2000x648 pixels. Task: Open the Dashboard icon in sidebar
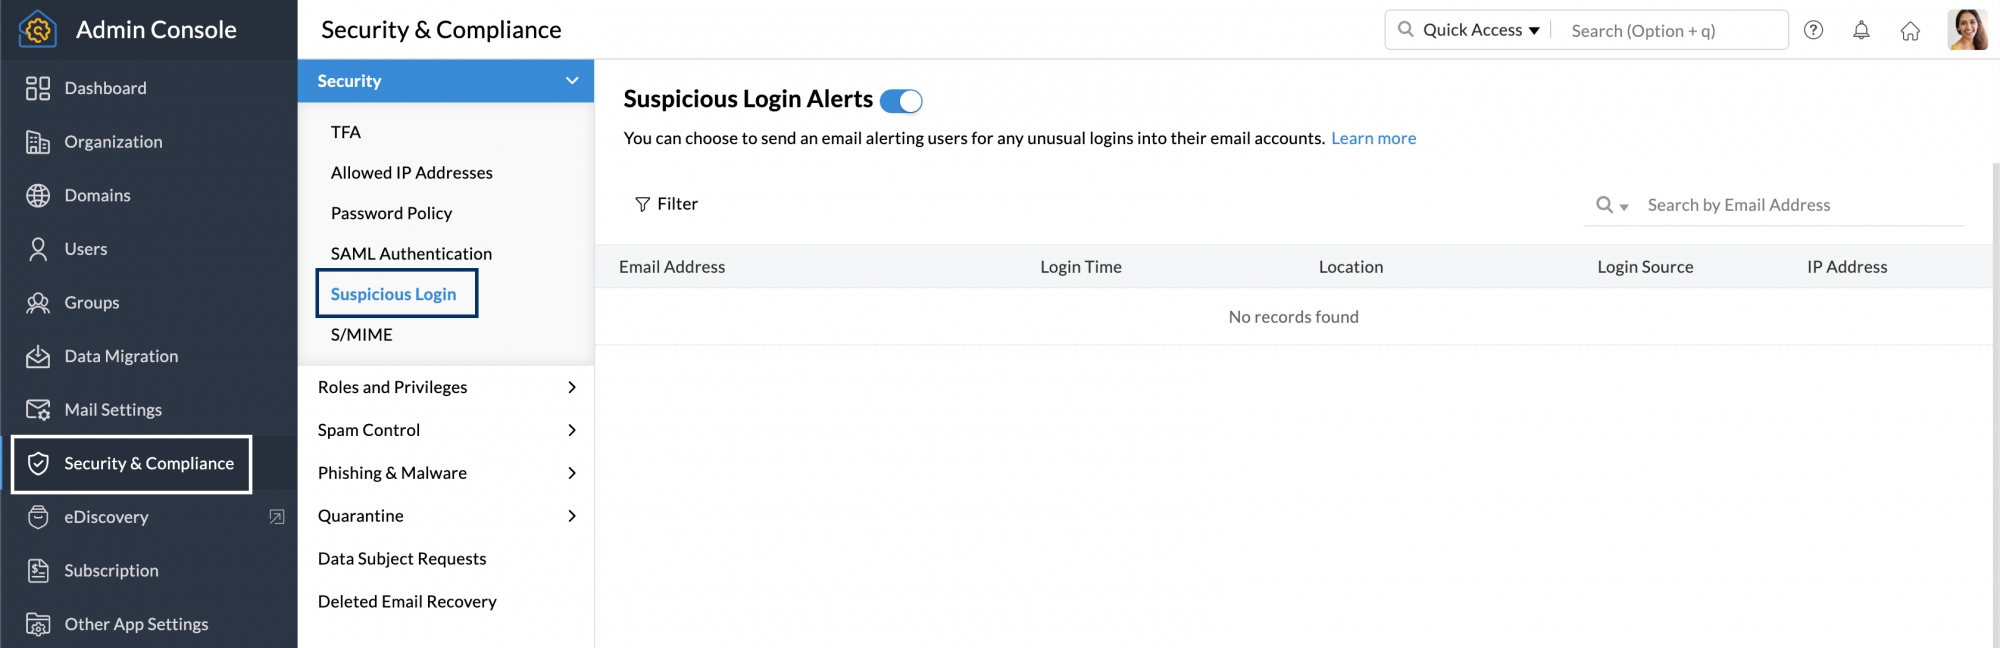tap(38, 88)
